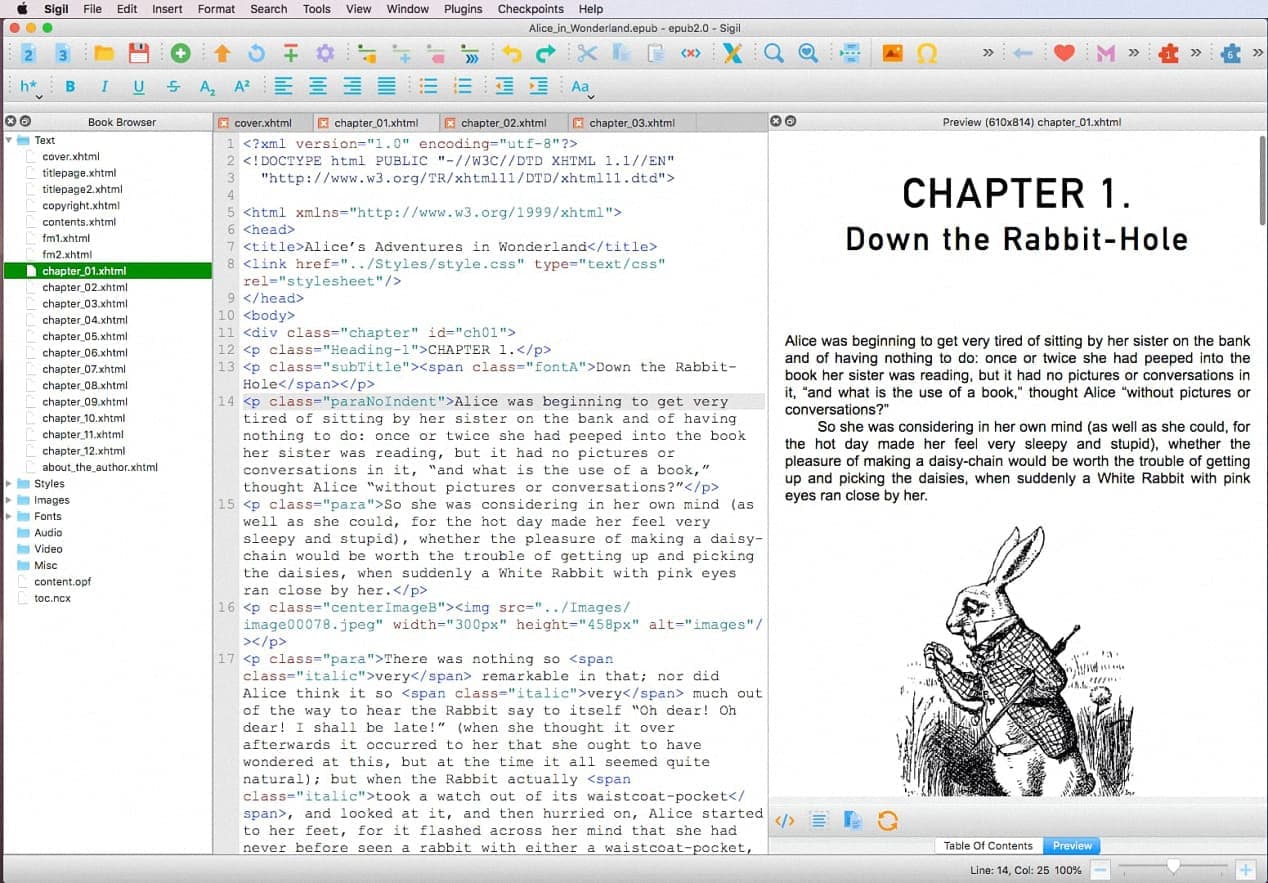Screen dimensions: 1268x883
Task: Click the yellow Undo arrow icon
Action: (512, 54)
